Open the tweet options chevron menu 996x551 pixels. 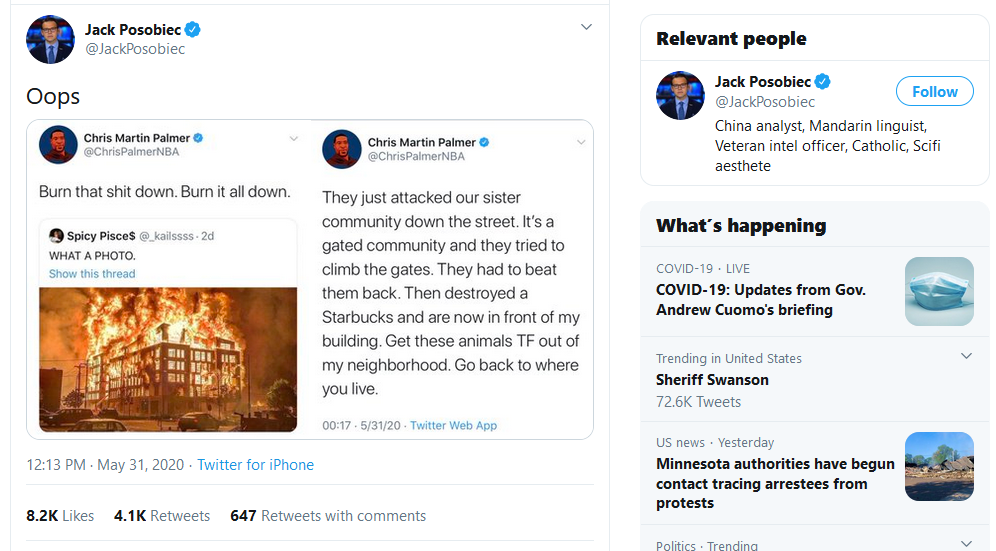click(586, 27)
